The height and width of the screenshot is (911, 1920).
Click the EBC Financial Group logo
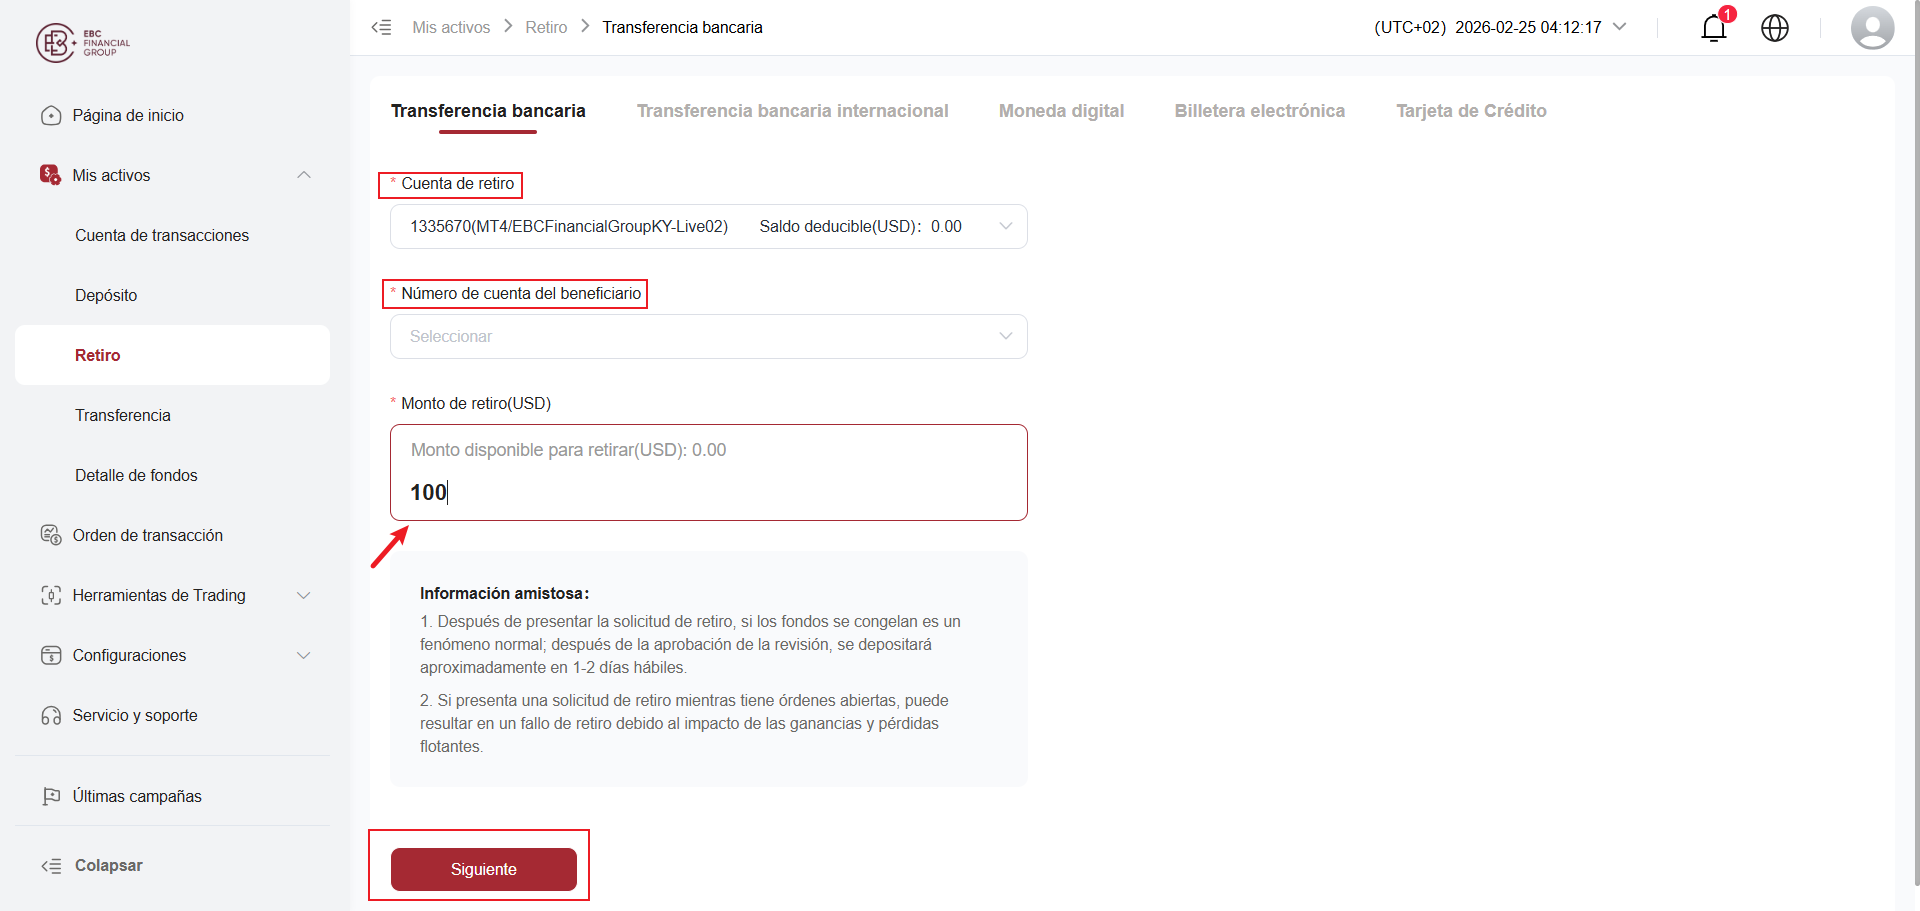(x=83, y=43)
